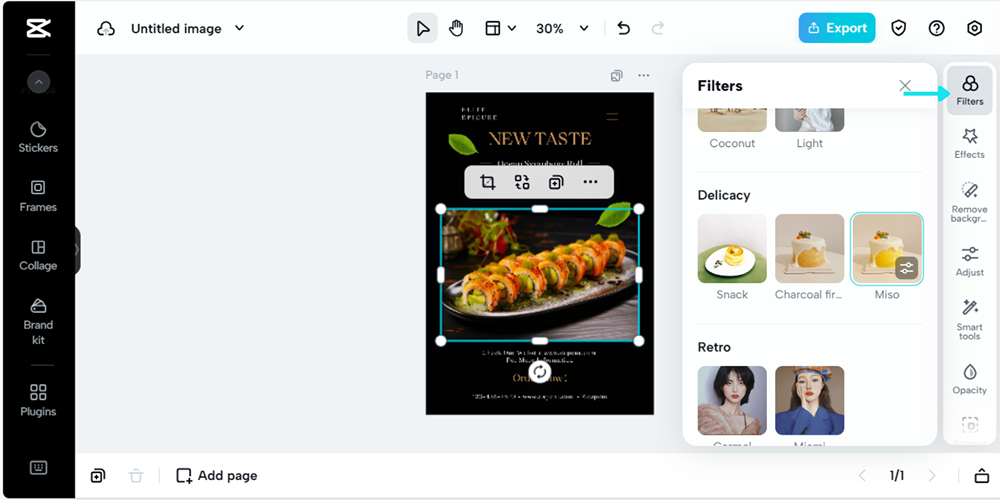Open the layout resize icon
This screenshot has height=500, width=1000.
click(x=492, y=28)
